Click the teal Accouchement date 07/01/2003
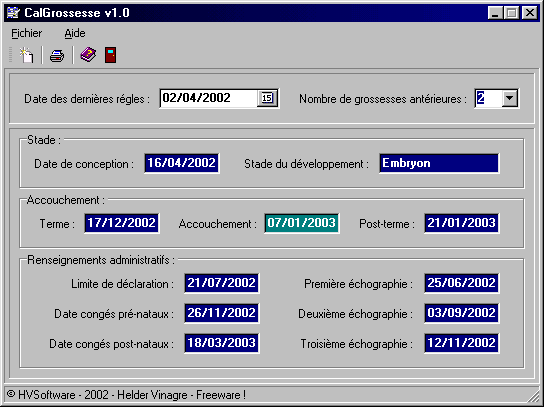Image resolution: width=544 pixels, height=407 pixels. click(x=301, y=223)
